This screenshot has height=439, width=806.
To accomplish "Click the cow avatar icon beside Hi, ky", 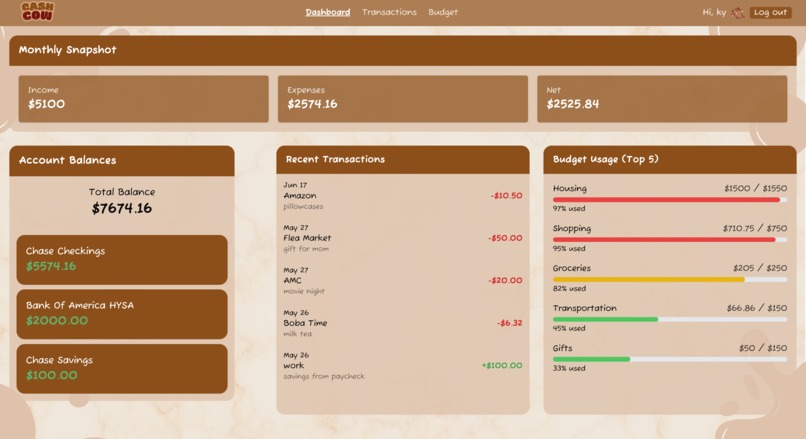I will click(738, 12).
